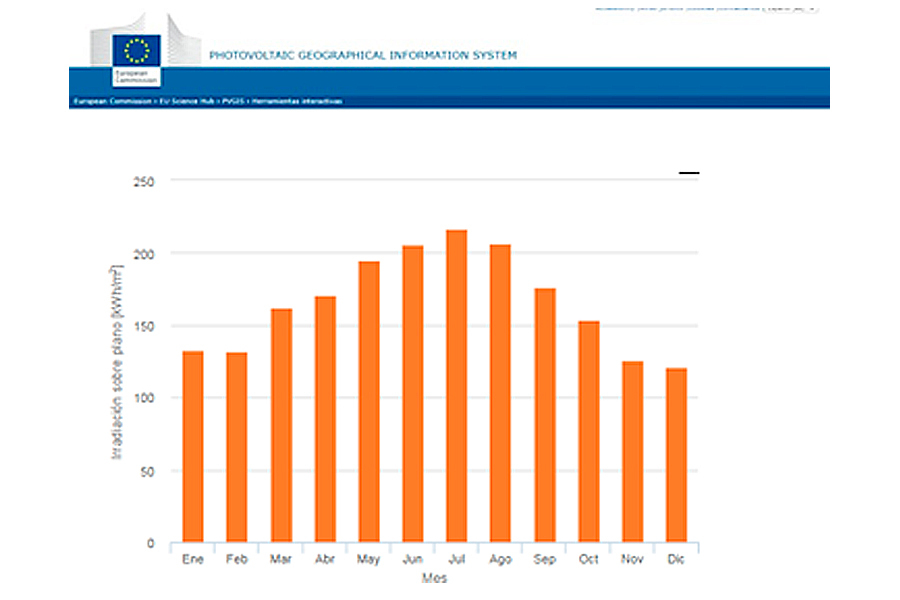Select the Oct bar in chart

(589, 432)
